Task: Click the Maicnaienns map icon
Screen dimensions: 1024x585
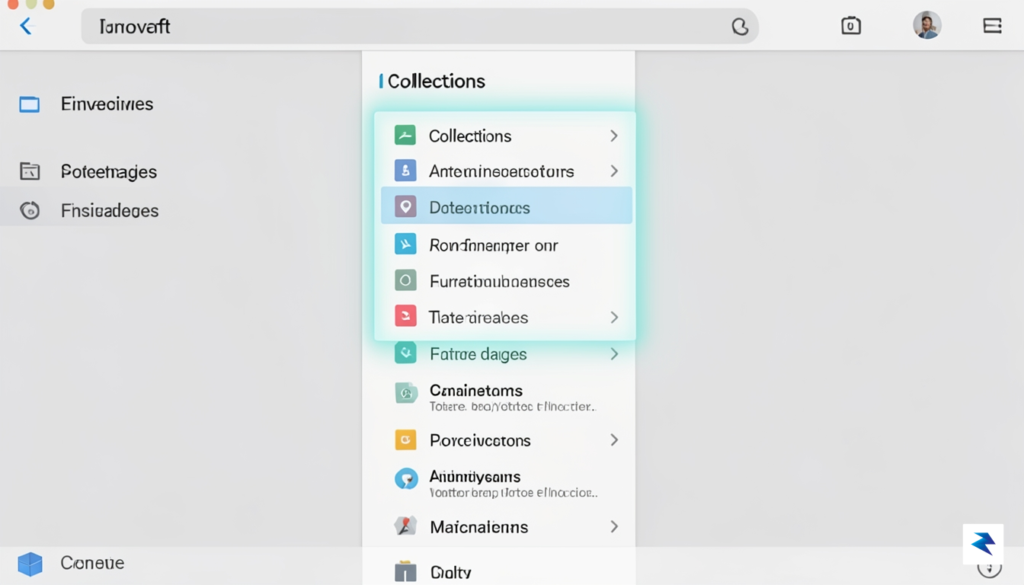Action: 406,526
